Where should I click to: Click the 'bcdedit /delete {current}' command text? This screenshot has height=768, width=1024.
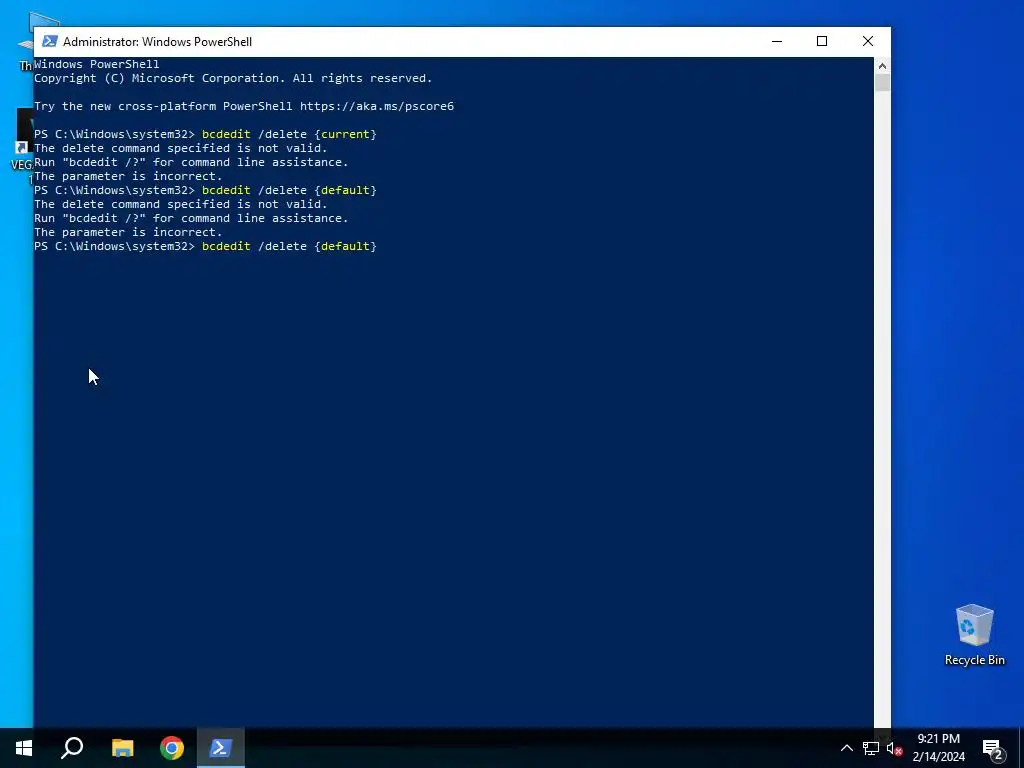pyautogui.click(x=289, y=134)
